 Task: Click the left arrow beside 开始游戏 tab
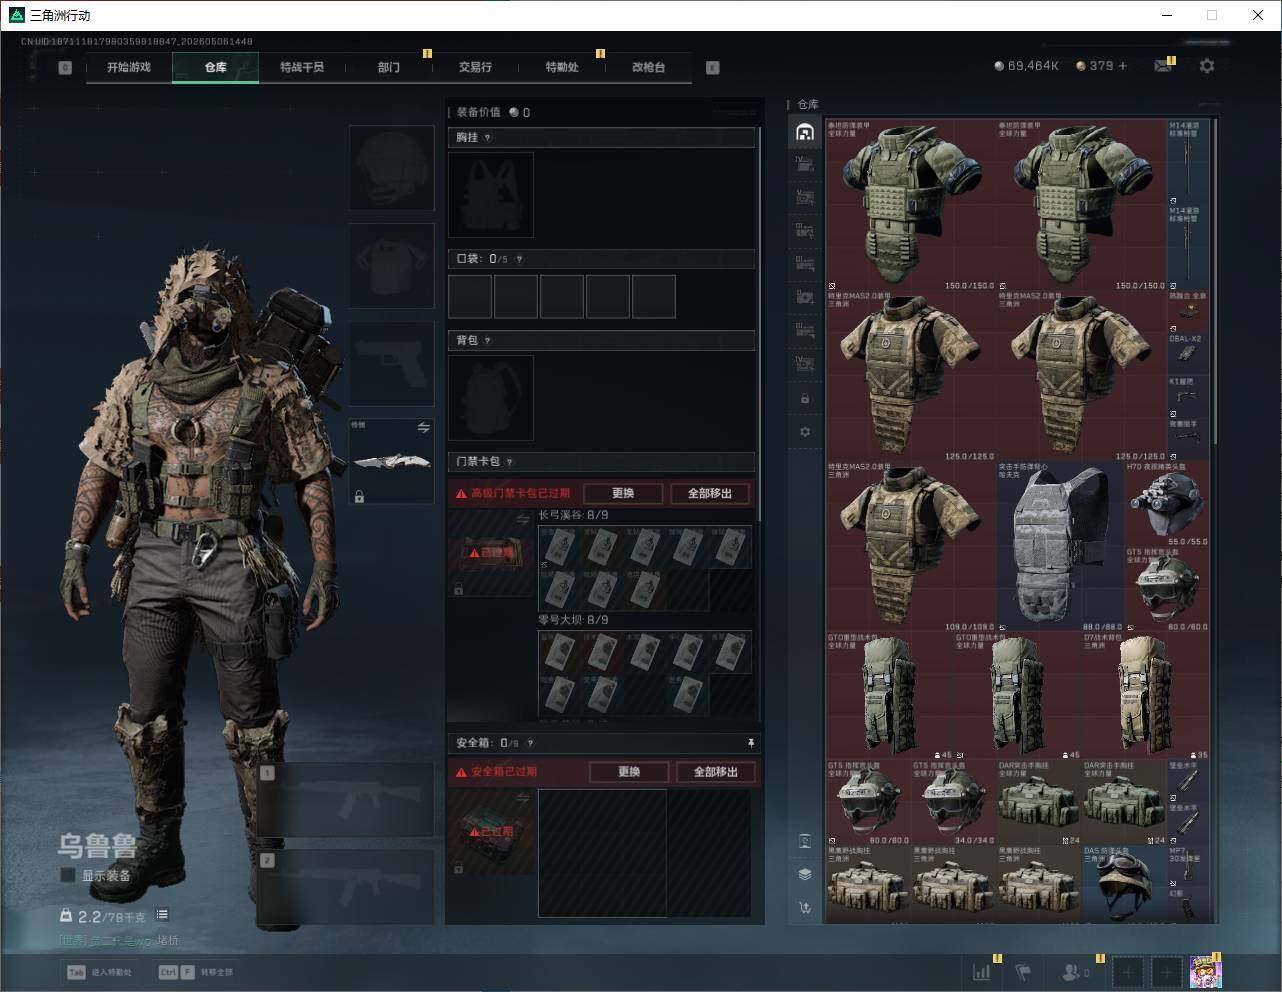pyautogui.click(x=65, y=67)
